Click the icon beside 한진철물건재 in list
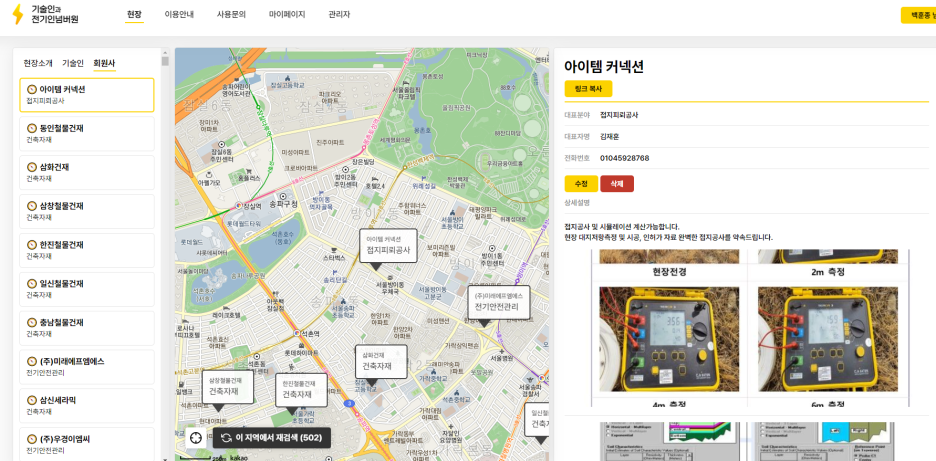 (x=32, y=245)
